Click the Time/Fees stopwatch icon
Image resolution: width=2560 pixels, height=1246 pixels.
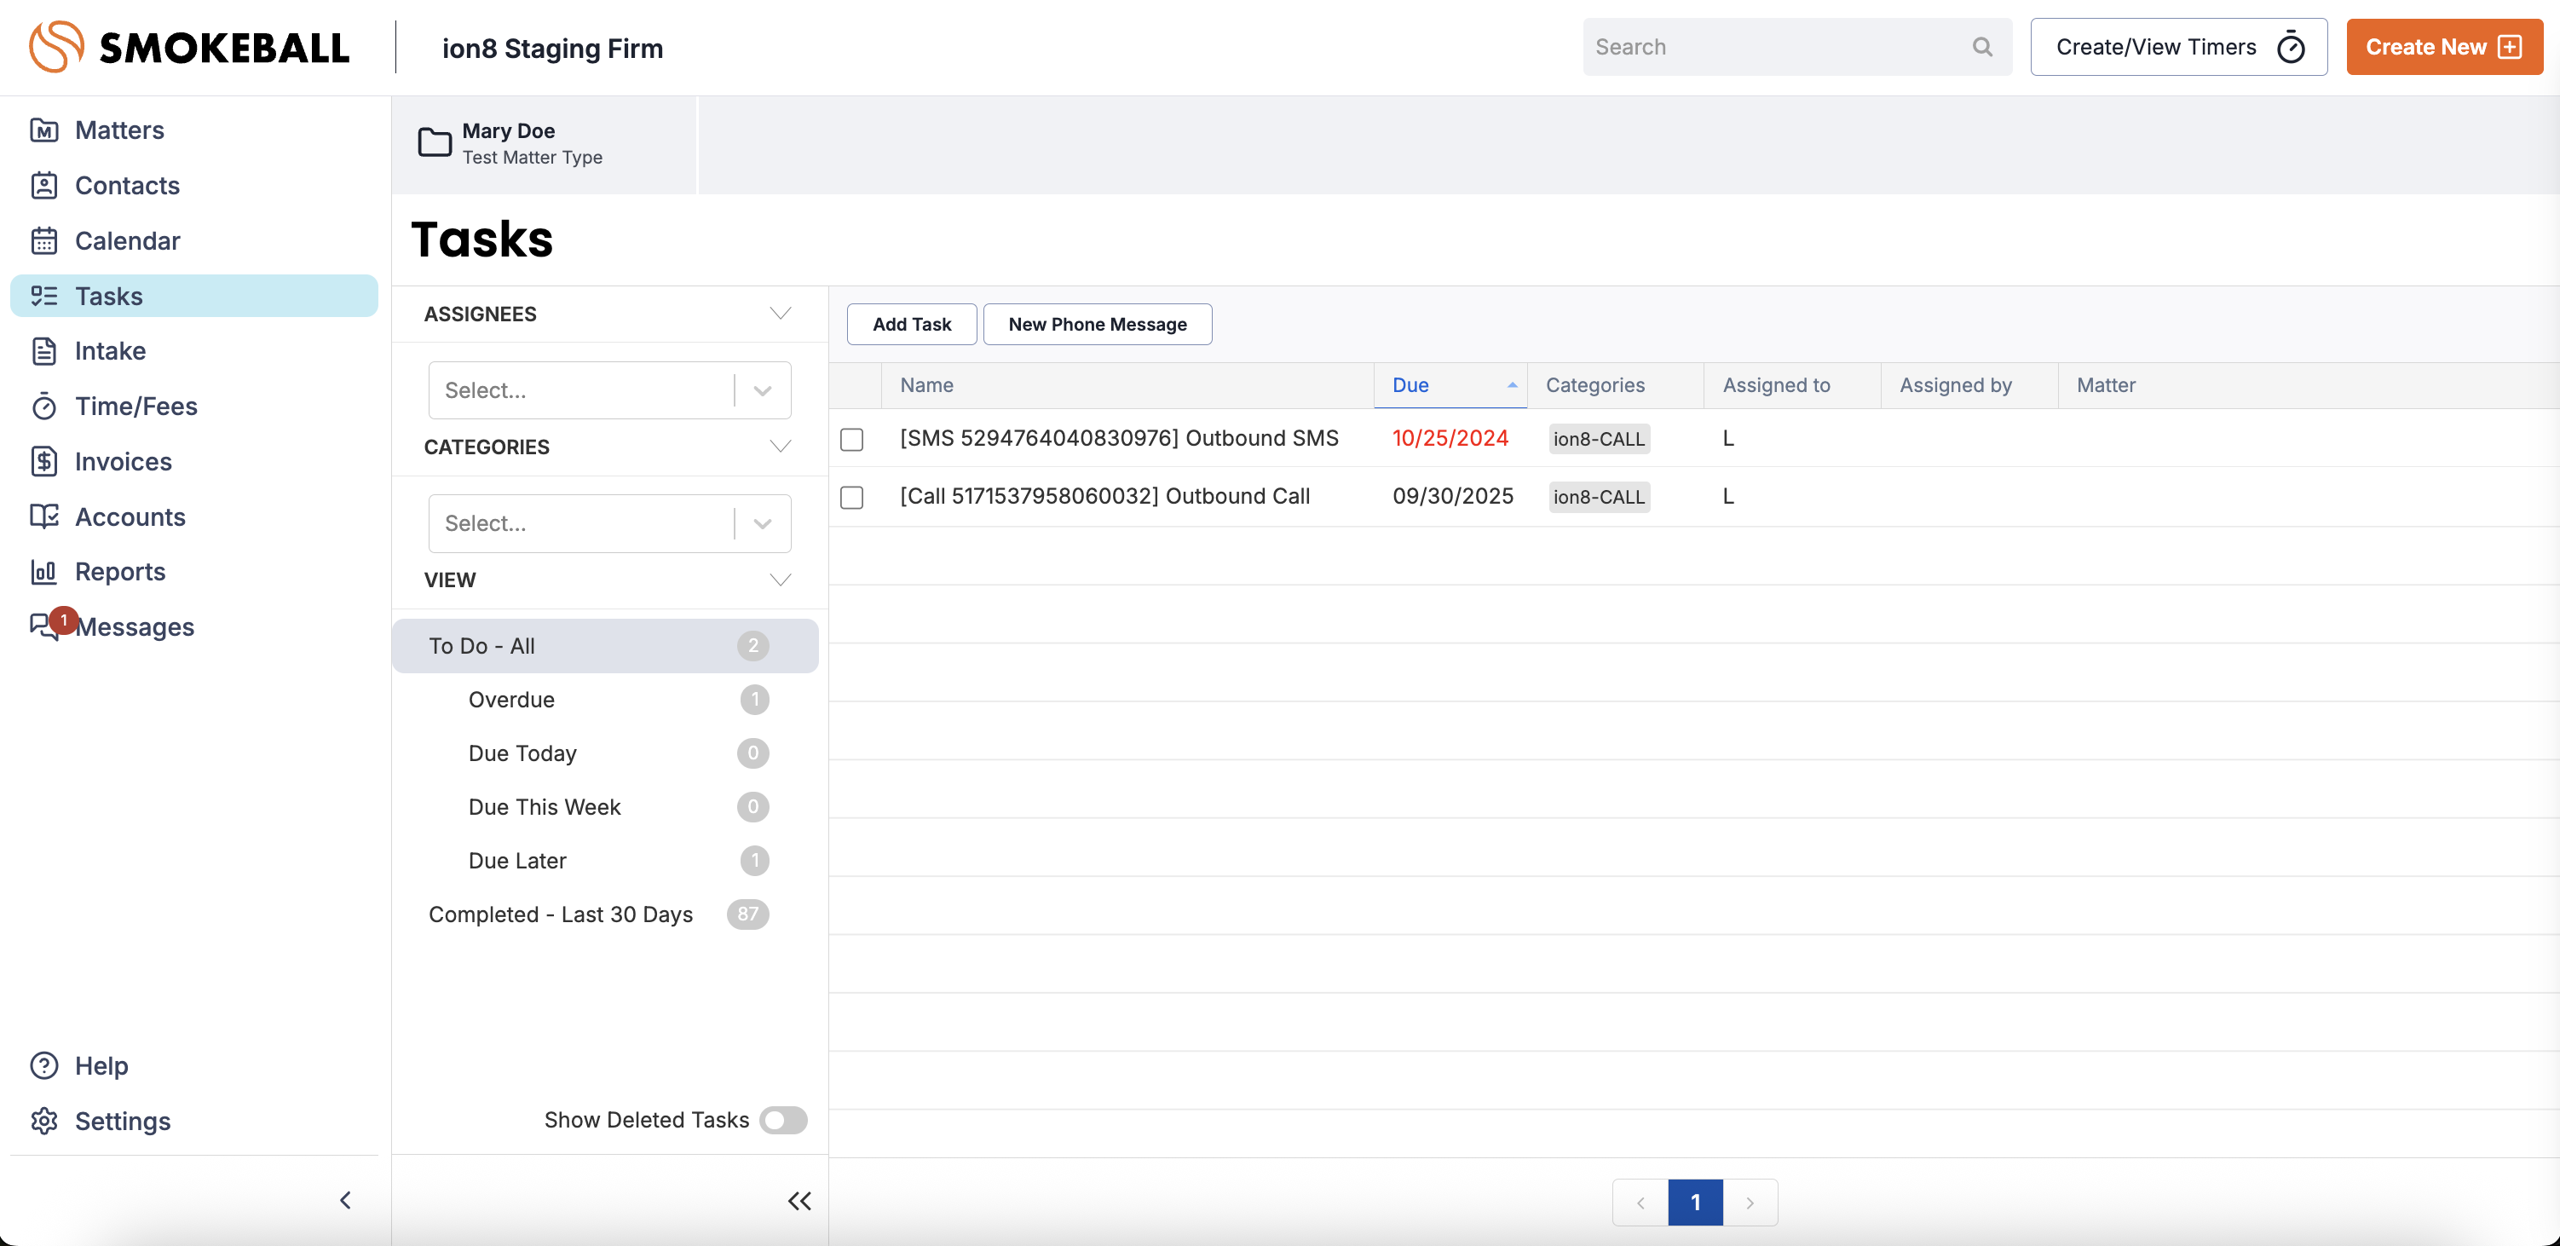[x=44, y=406]
